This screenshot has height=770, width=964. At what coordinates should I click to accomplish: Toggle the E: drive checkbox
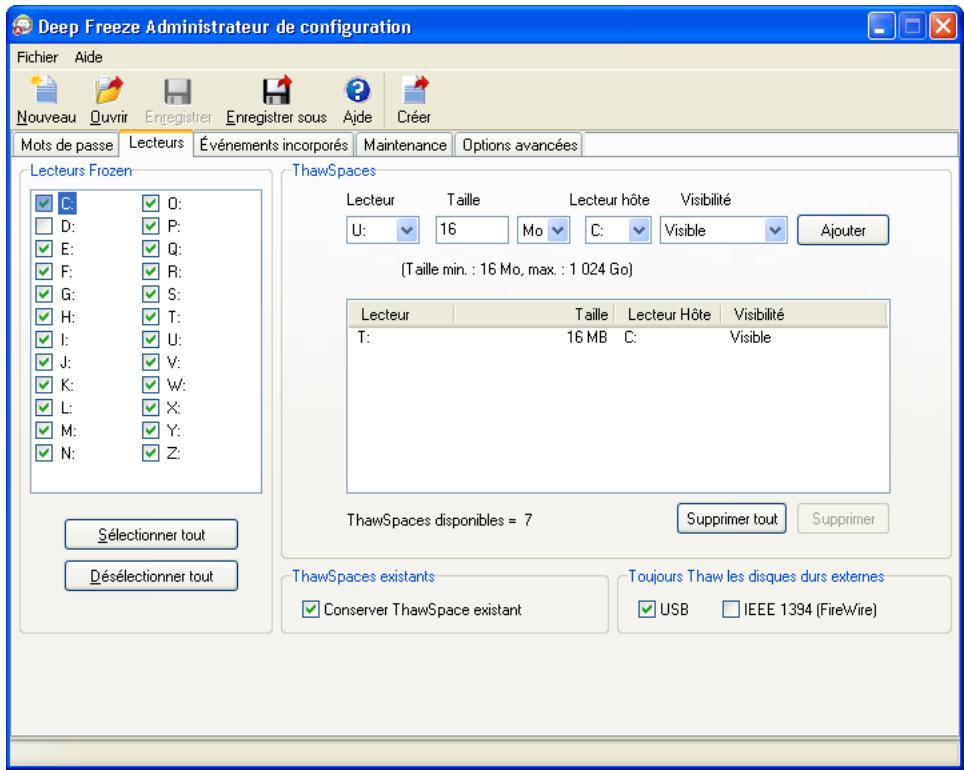coord(44,248)
